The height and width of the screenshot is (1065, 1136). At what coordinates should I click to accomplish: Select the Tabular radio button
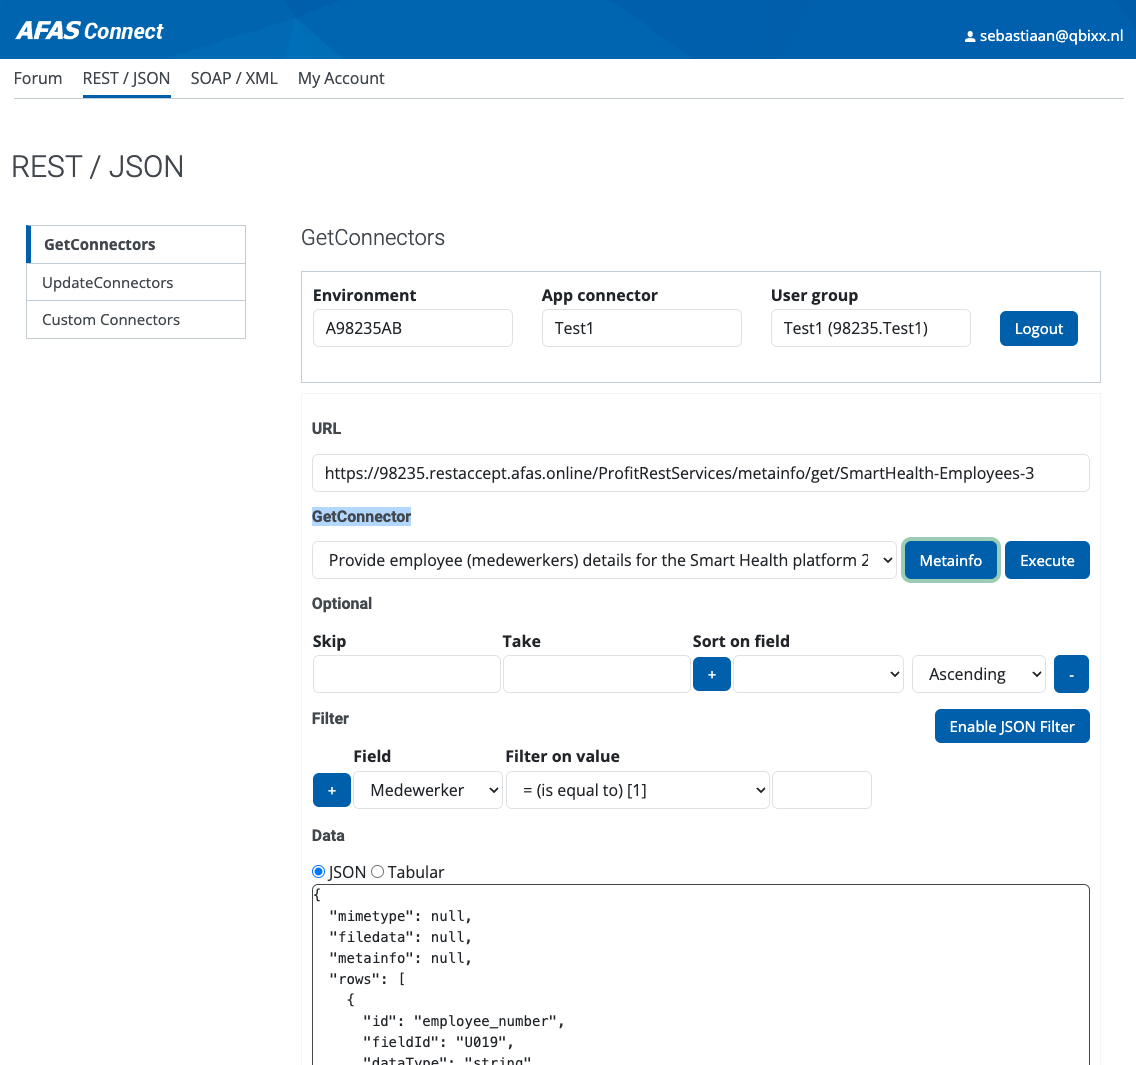pyautogui.click(x=377, y=872)
